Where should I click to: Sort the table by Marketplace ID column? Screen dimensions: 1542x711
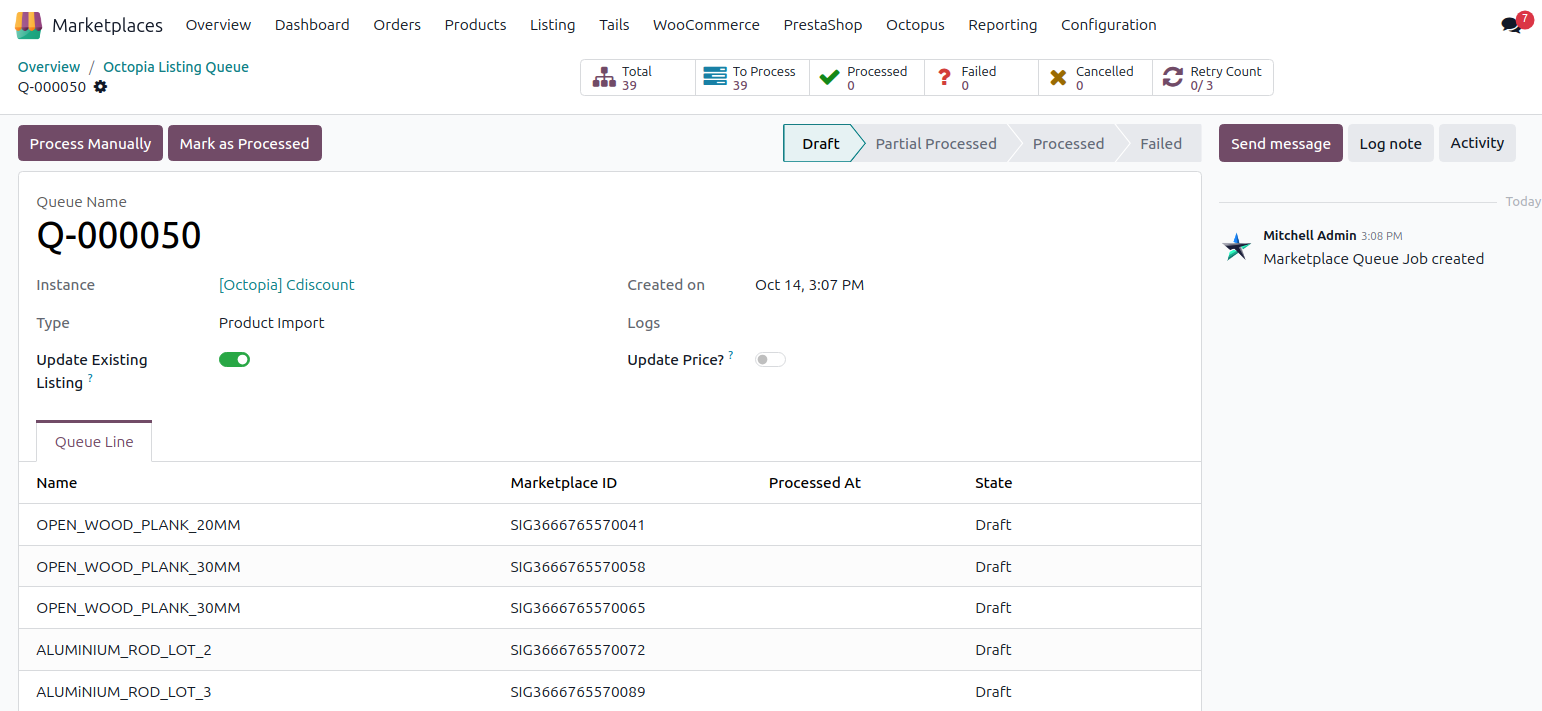coord(564,483)
